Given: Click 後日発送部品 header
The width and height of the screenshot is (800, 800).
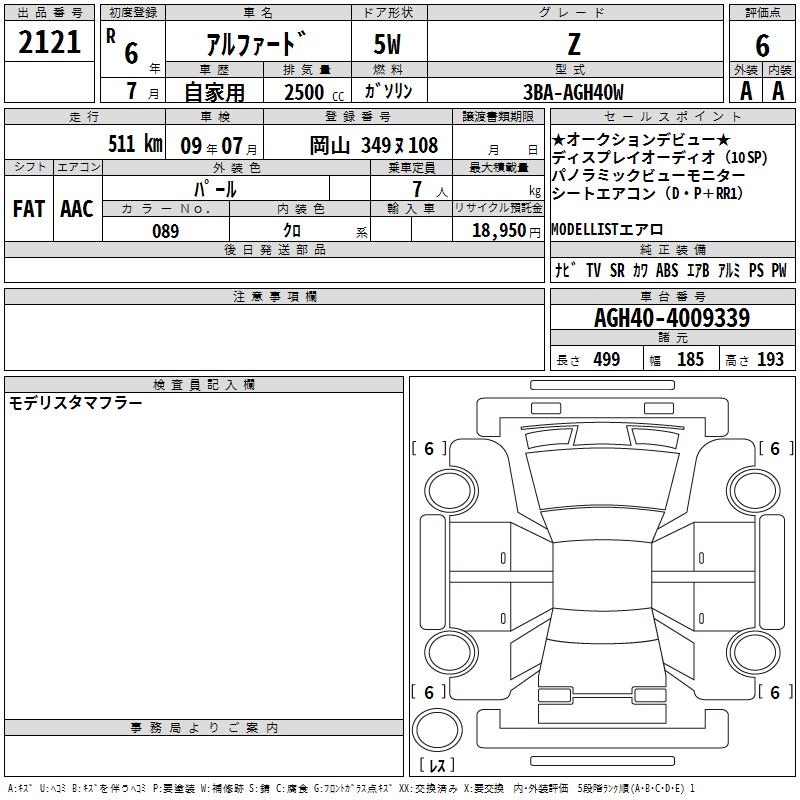Looking at the screenshot, I should click(x=274, y=249).
